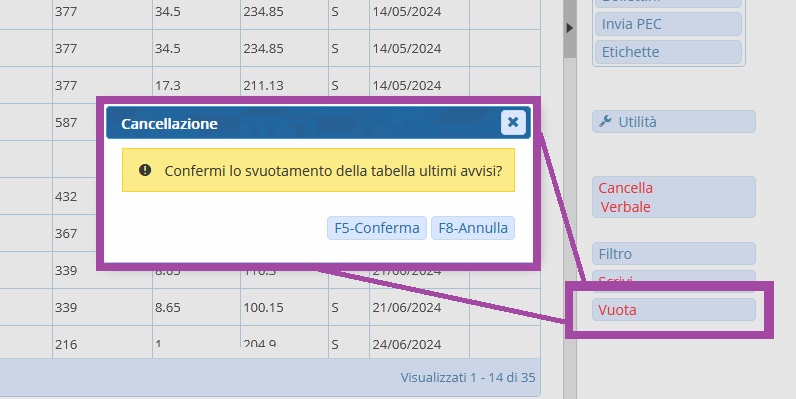
Task: Click 'Visualizzati 1 - 14 di 35' pager text
Action: (x=468, y=377)
